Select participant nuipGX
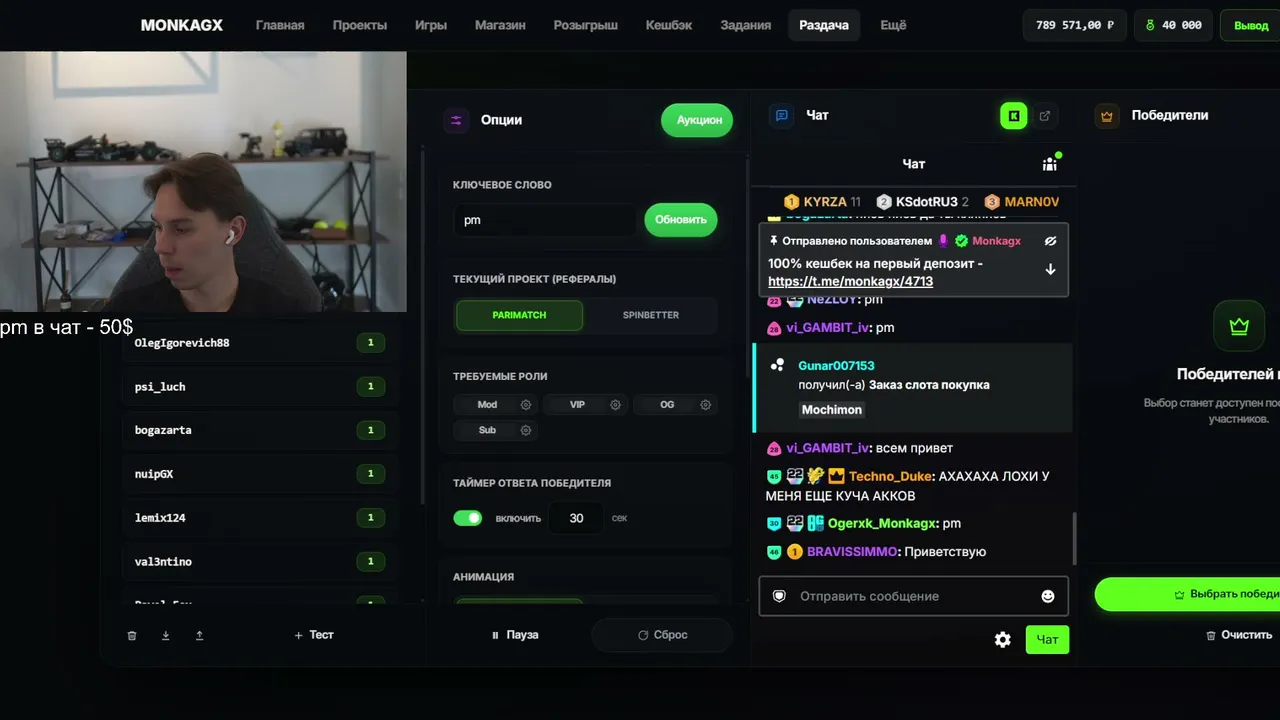The width and height of the screenshot is (1280, 720). pos(258,474)
